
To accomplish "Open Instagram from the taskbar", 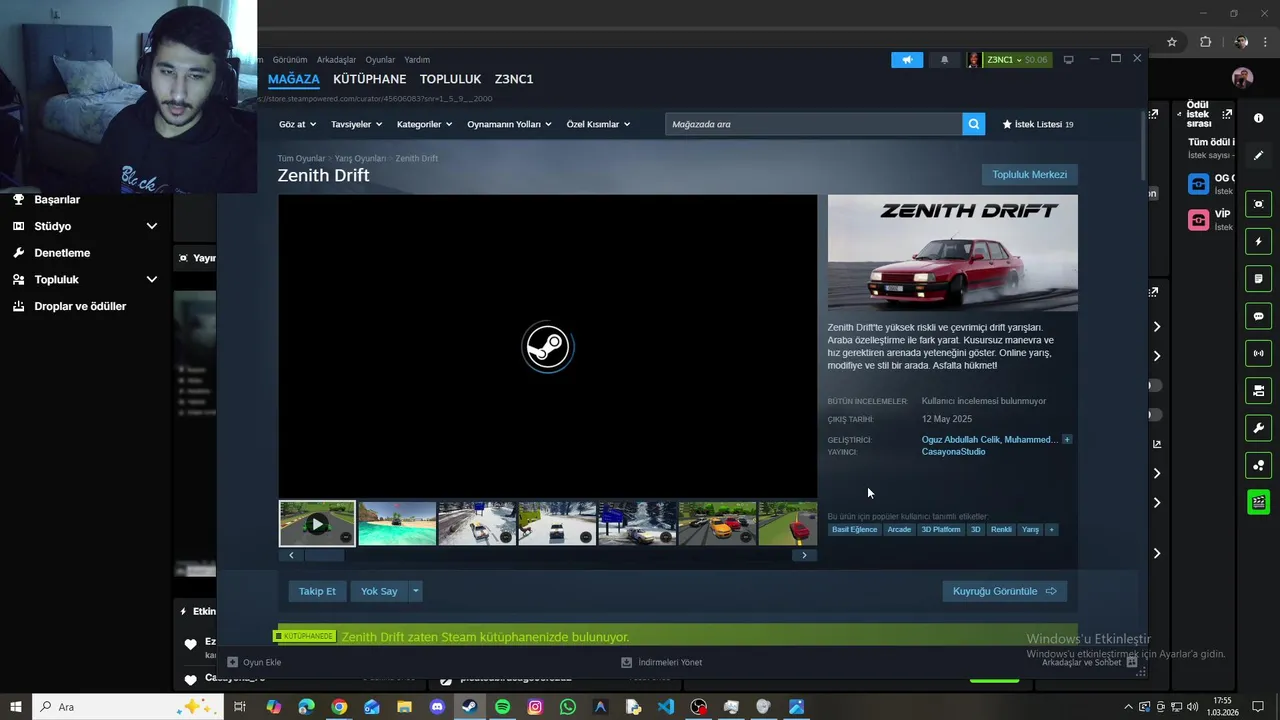I will coord(535,707).
